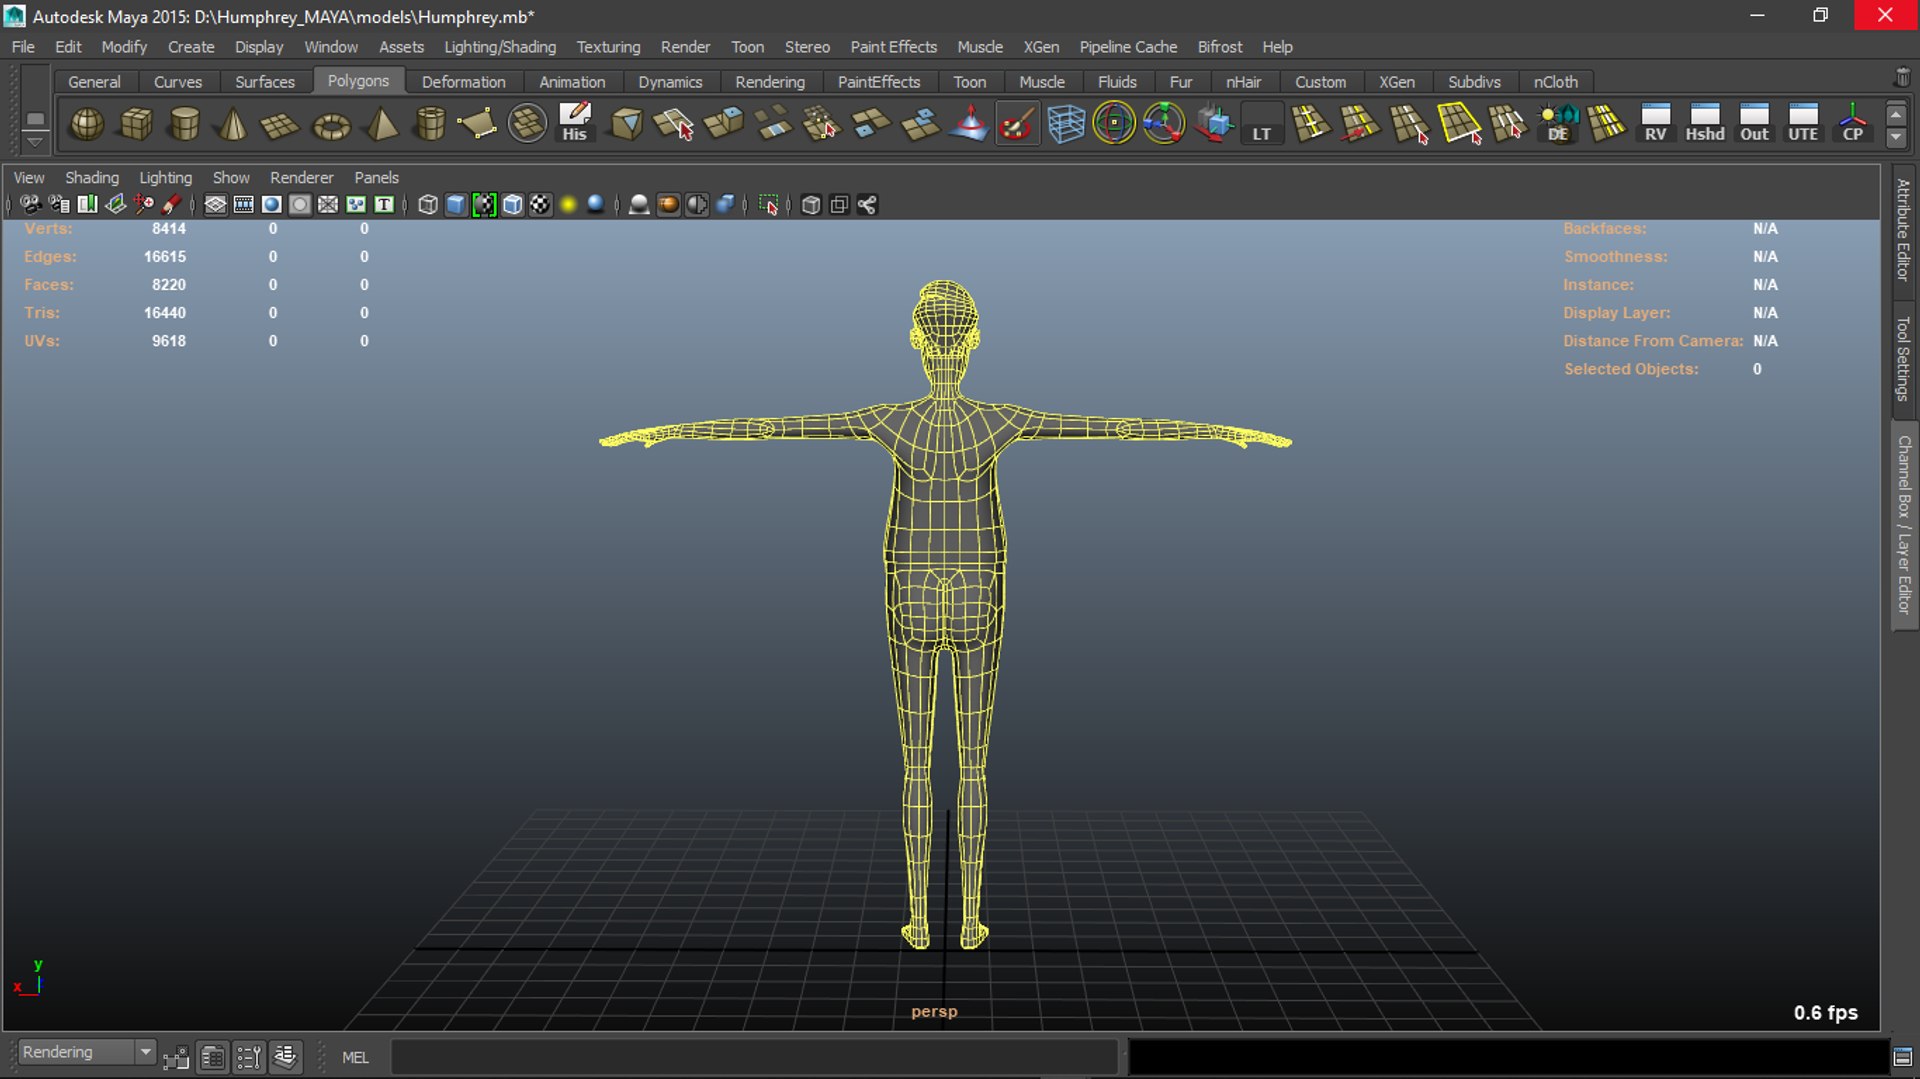The width and height of the screenshot is (1920, 1079).
Task: Switch to the Polygons shelf tab
Action: click(x=358, y=81)
